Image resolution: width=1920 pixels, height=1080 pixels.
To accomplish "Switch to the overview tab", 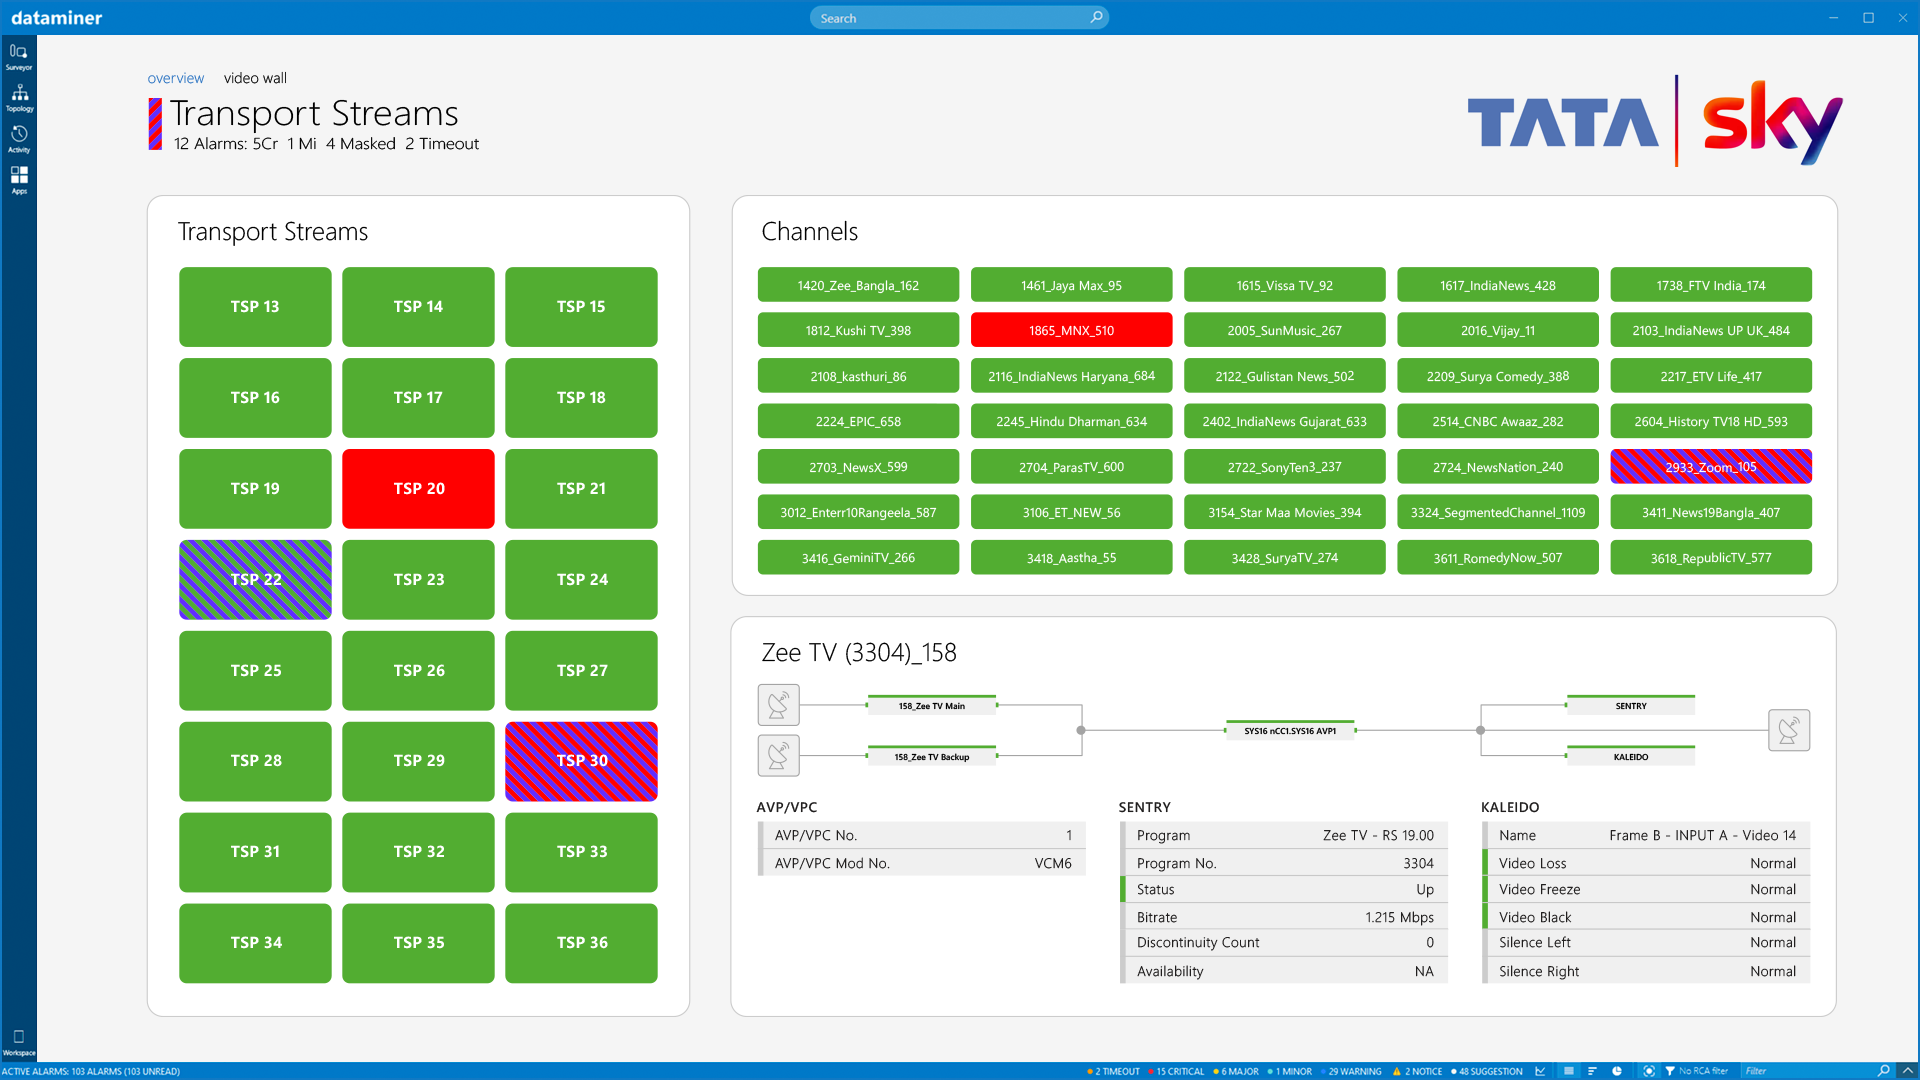I will click(x=175, y=78).
